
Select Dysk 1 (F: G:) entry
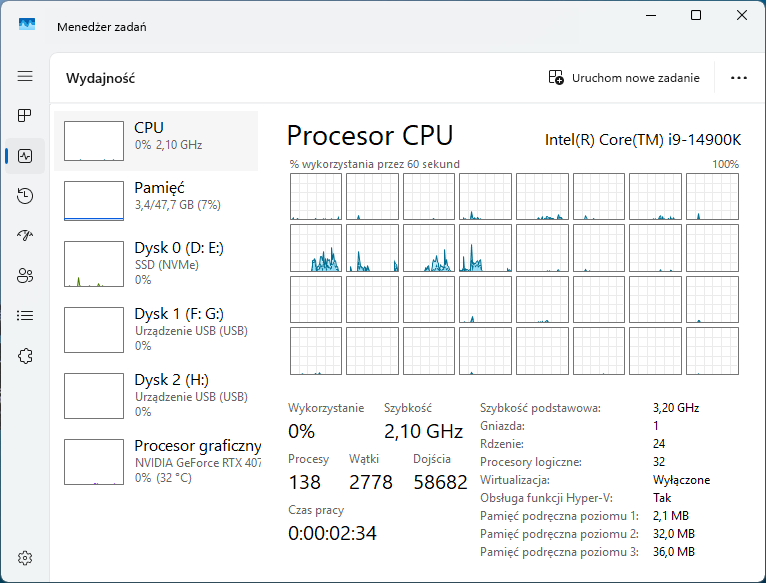click(x=156, y=330)
